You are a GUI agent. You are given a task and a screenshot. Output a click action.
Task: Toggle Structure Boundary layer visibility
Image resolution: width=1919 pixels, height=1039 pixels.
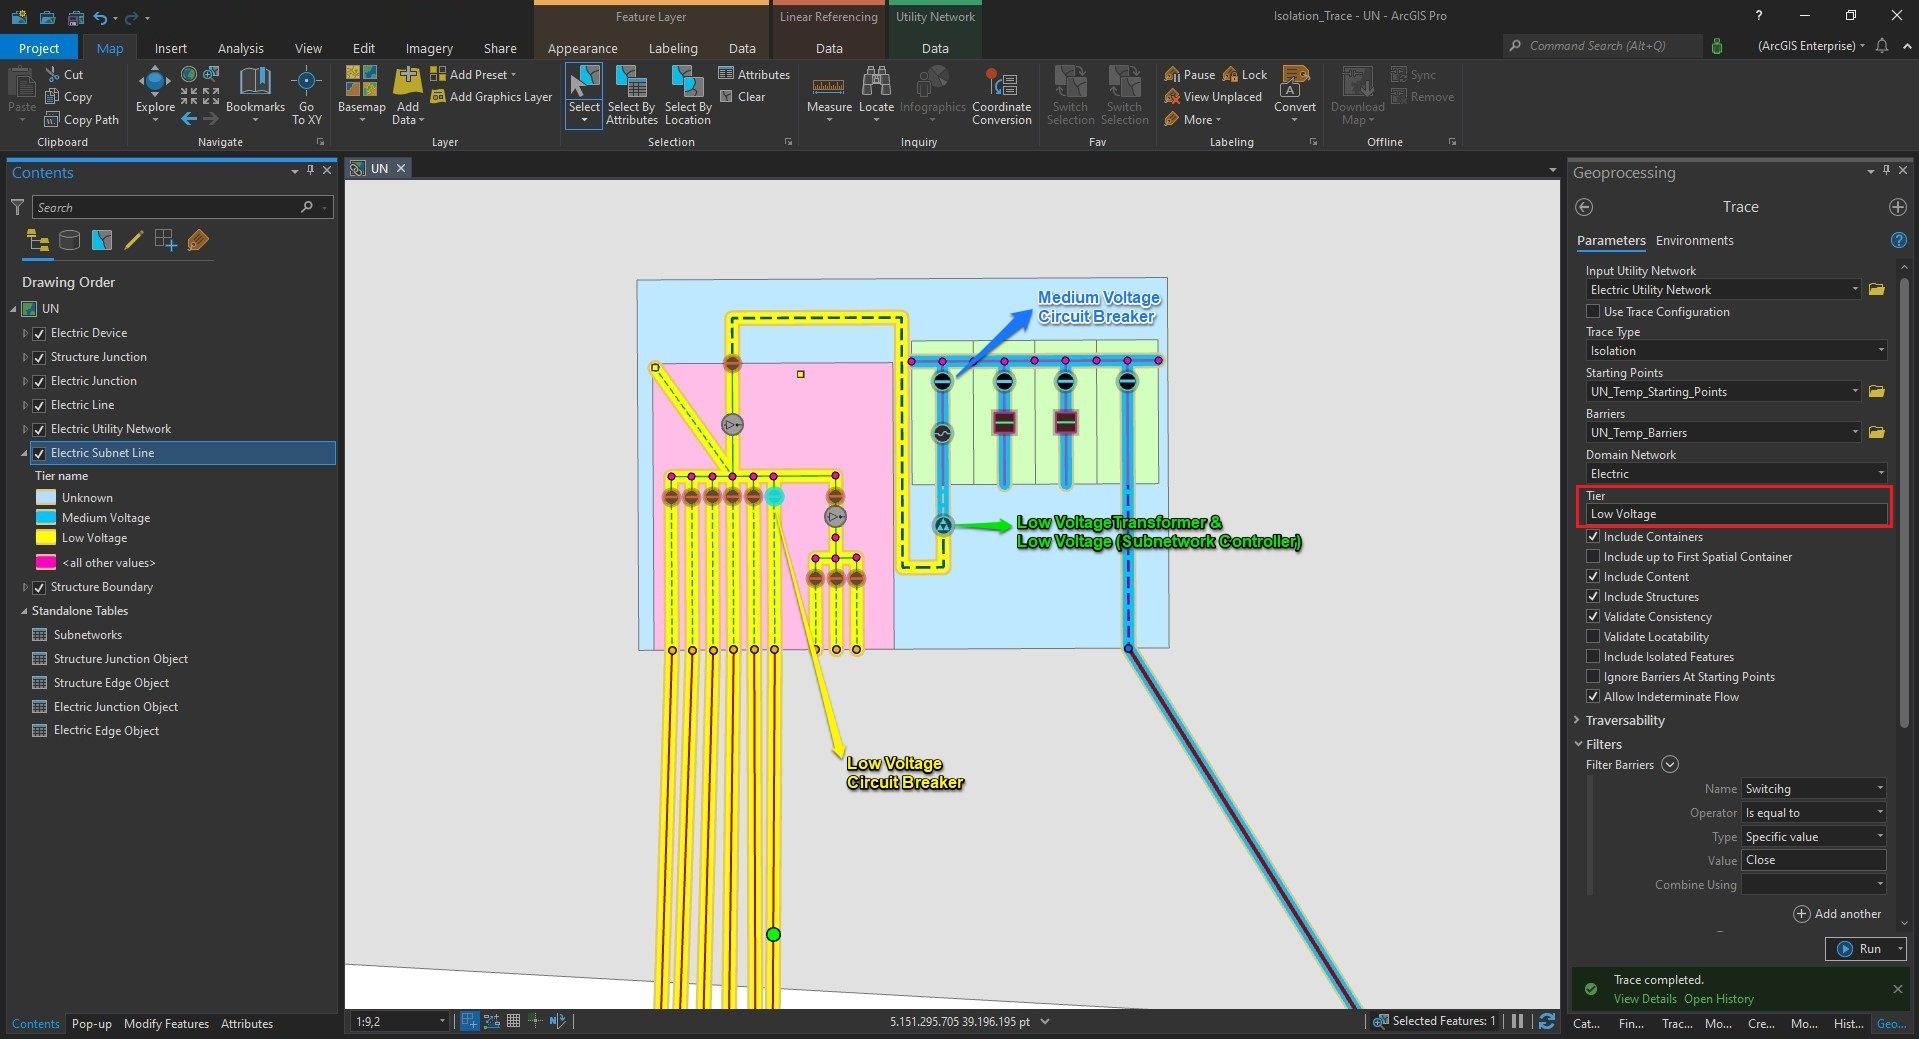pos(40,587)
